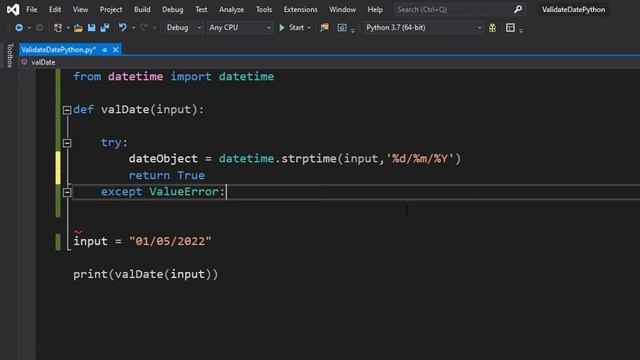Click the navigate forward icon
Viewport: 640px width, 360px height.
pos(39,28)
